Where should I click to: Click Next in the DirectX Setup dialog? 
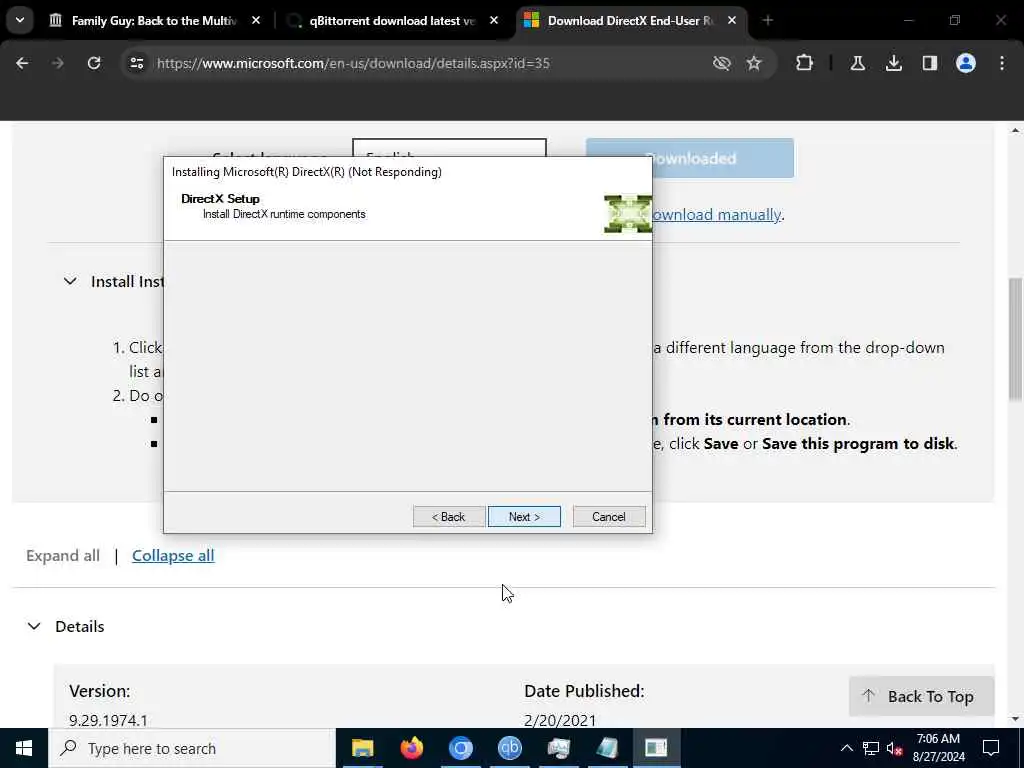(x=524, y=517)
